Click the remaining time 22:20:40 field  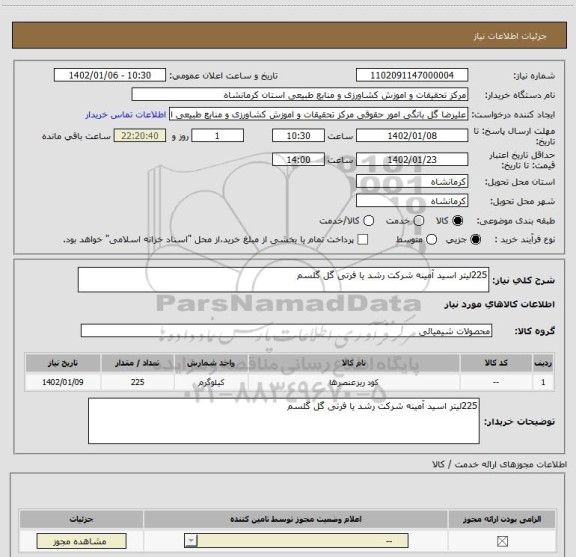(140, 136)
